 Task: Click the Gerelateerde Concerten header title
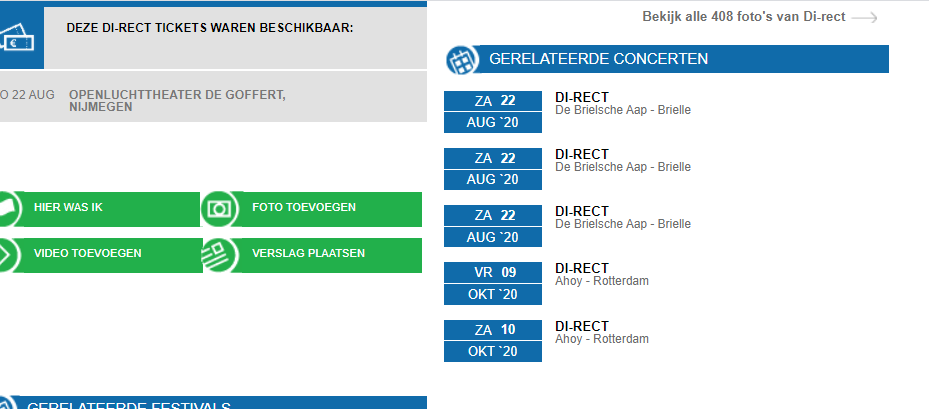(x=598, y=59)
